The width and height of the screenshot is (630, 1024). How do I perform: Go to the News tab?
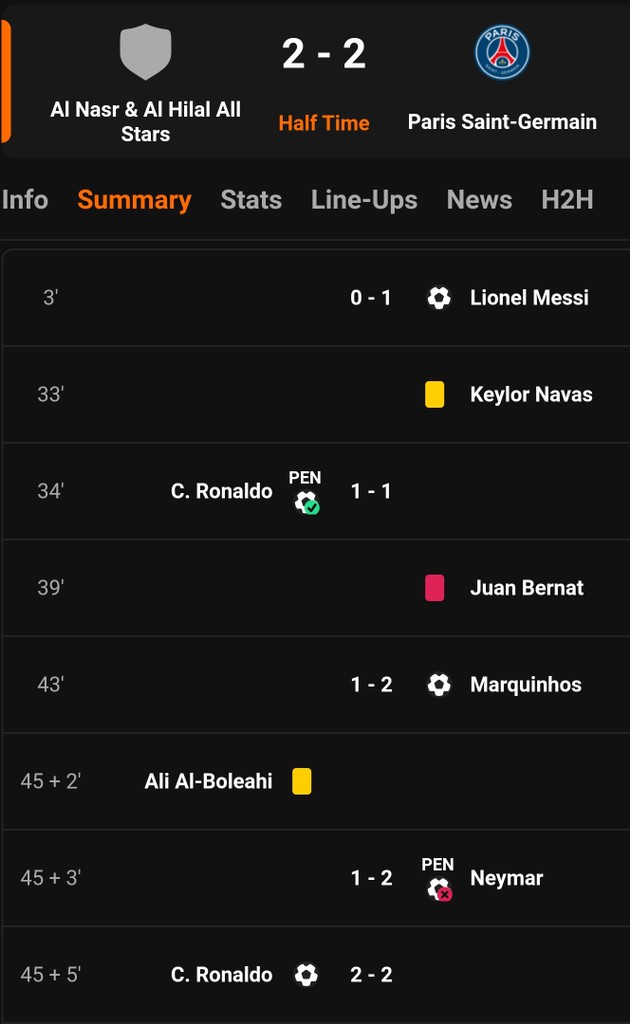click(x=479, y=200)
